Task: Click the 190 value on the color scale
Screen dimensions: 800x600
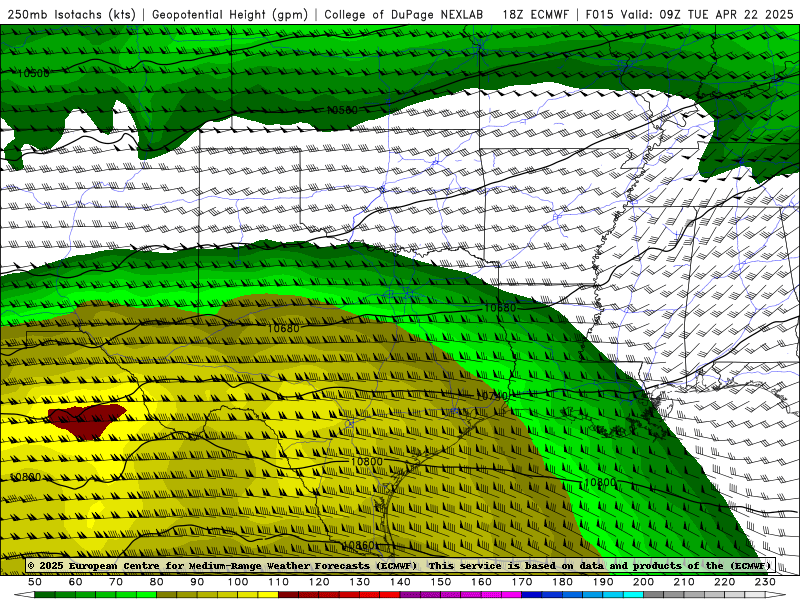Action: (x=603, y=582)
